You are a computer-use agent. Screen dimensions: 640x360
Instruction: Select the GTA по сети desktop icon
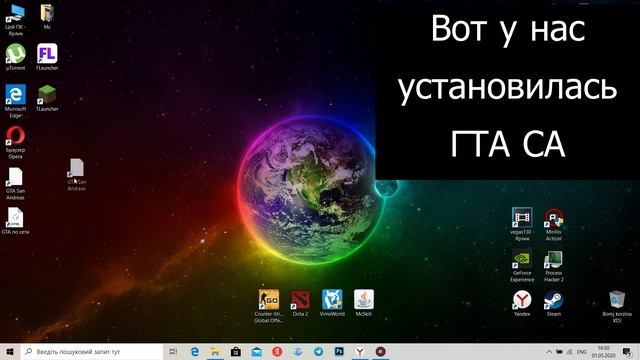[x=16, y=221]
